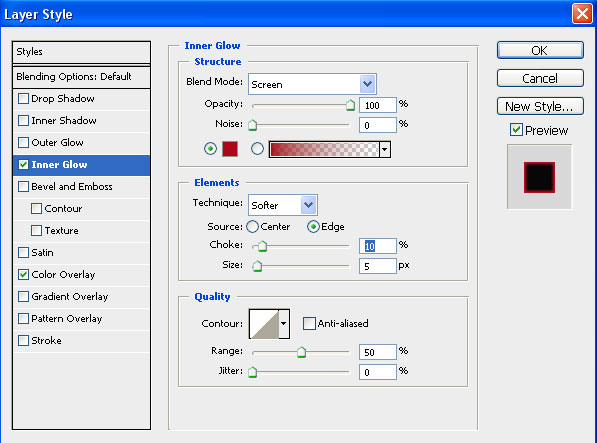Click the contour curve thumbnail
This screenshot has height=443, width=597.
click(264, 324)
